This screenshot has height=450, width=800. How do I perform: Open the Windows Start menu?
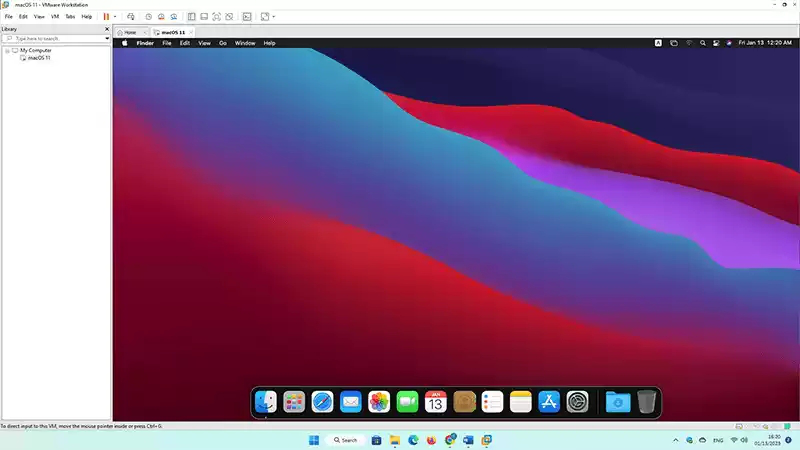[314, 440]
